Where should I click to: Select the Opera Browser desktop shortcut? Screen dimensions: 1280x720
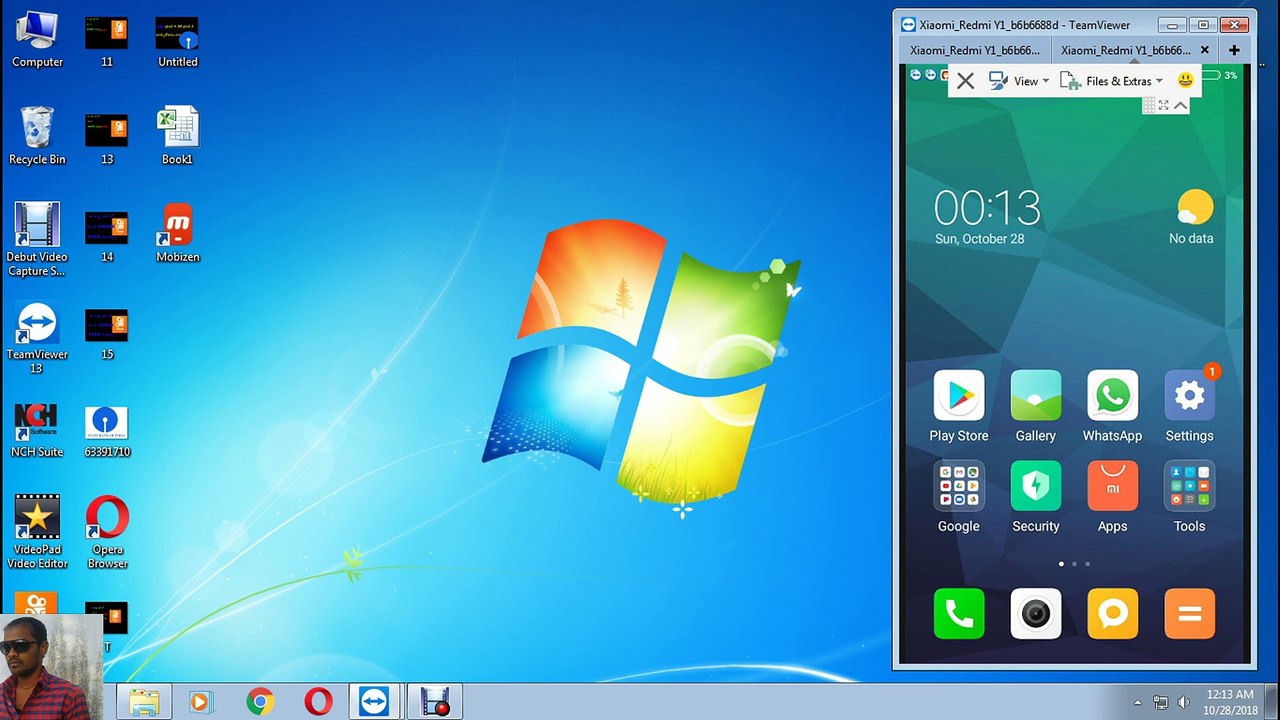pos(107,532)
